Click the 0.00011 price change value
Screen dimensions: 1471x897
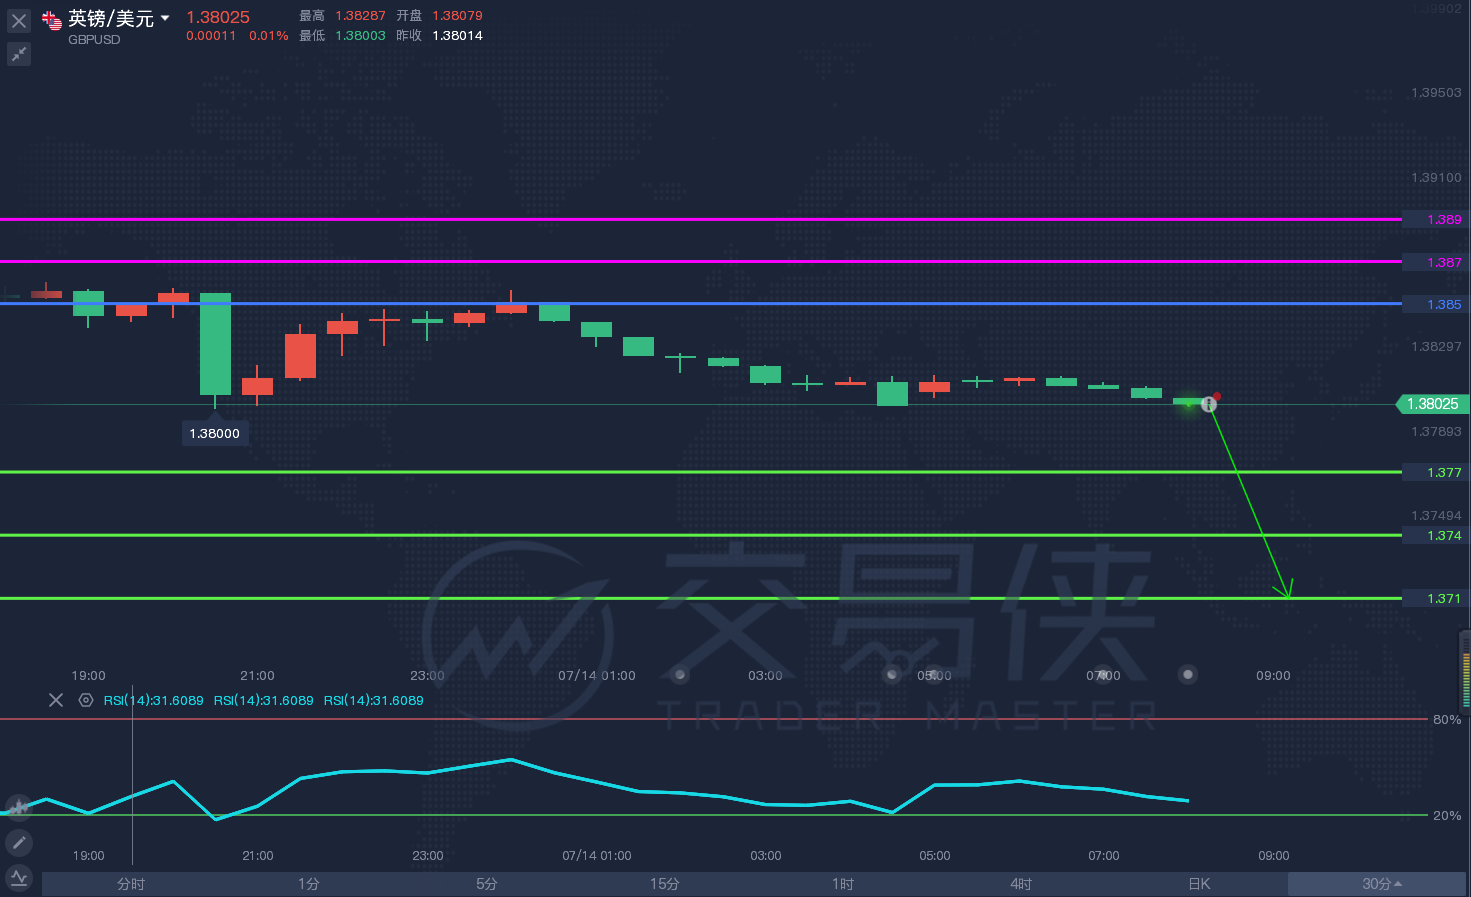pyautogui.click(x=211, y=35)
